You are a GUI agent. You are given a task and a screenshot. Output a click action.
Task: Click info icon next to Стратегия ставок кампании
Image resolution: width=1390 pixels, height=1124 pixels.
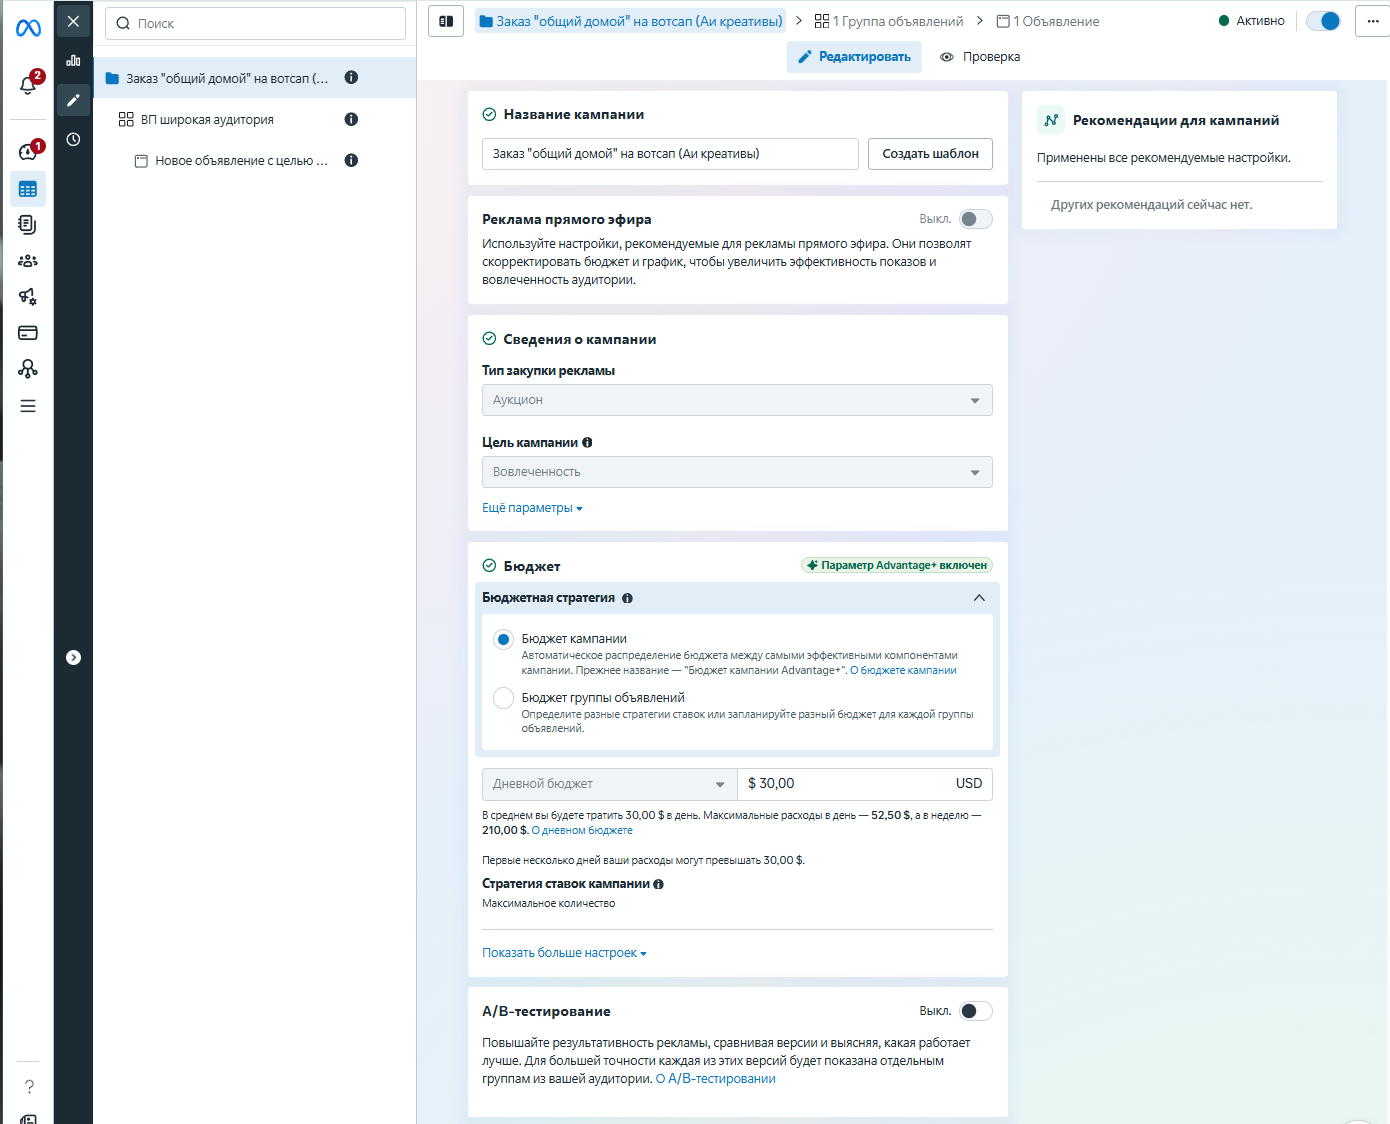658,884
